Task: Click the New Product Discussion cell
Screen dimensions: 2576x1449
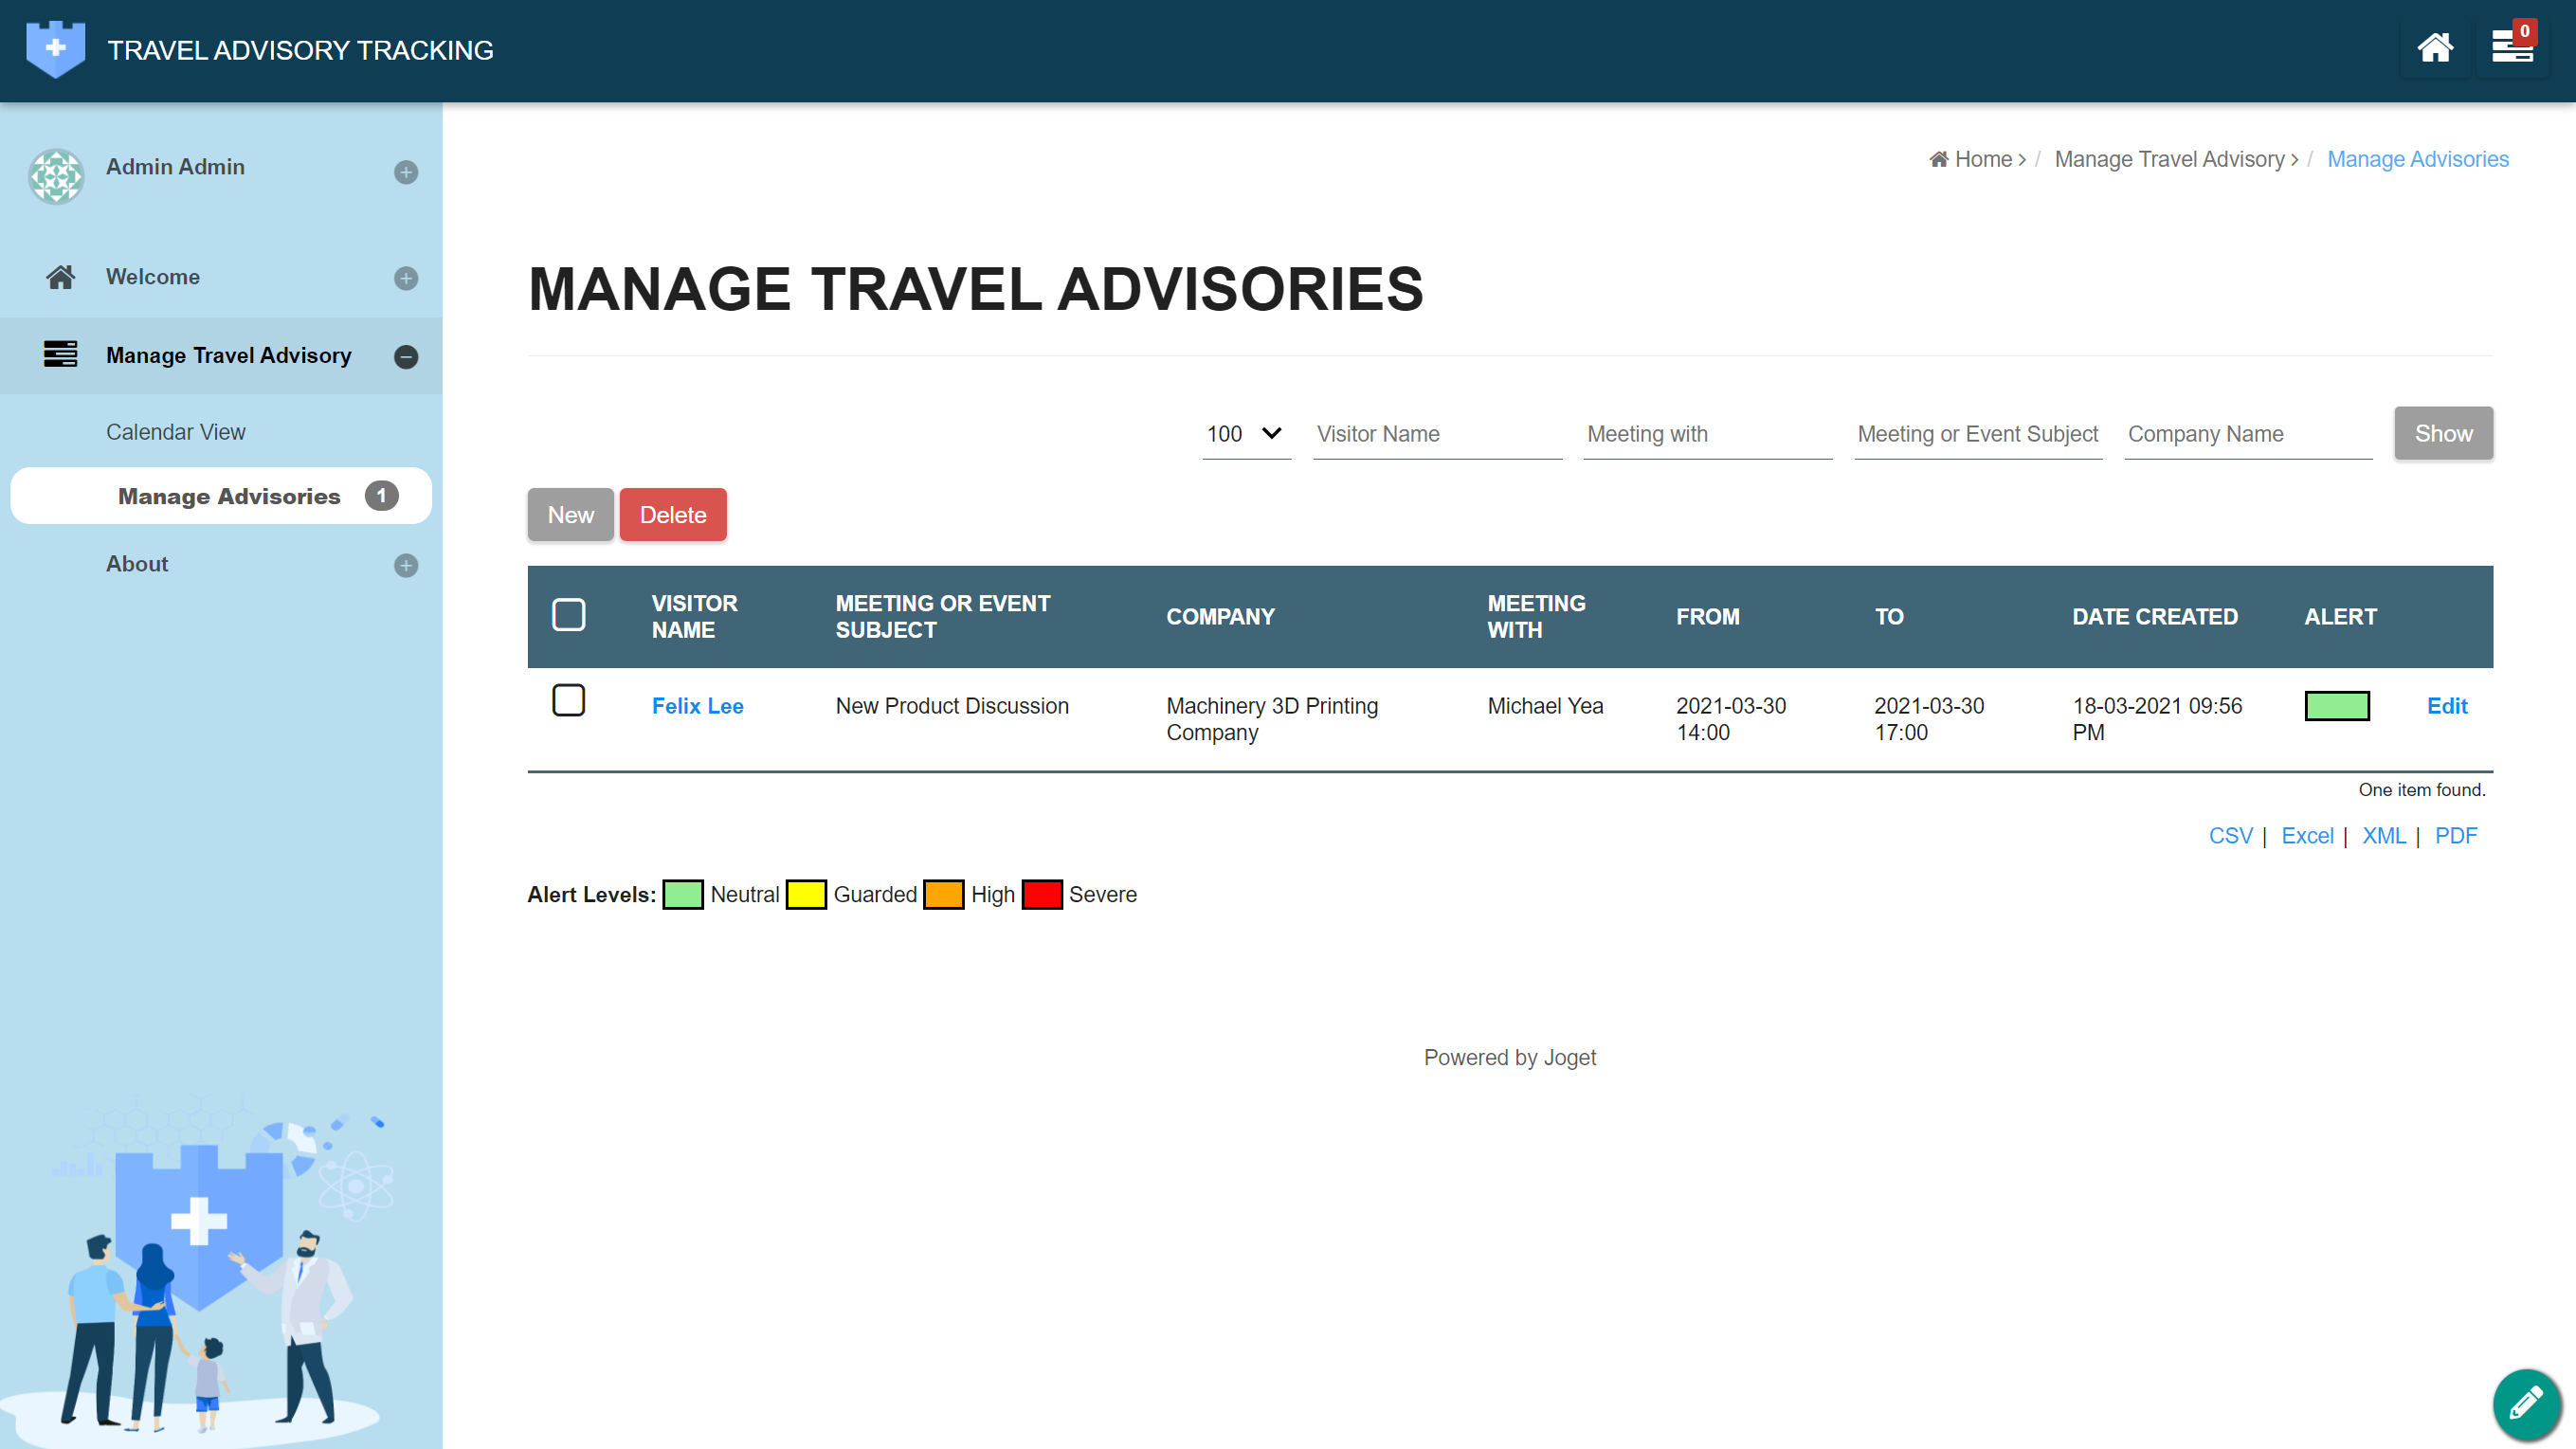Action: pyautogui.click(x=952, y=706)
